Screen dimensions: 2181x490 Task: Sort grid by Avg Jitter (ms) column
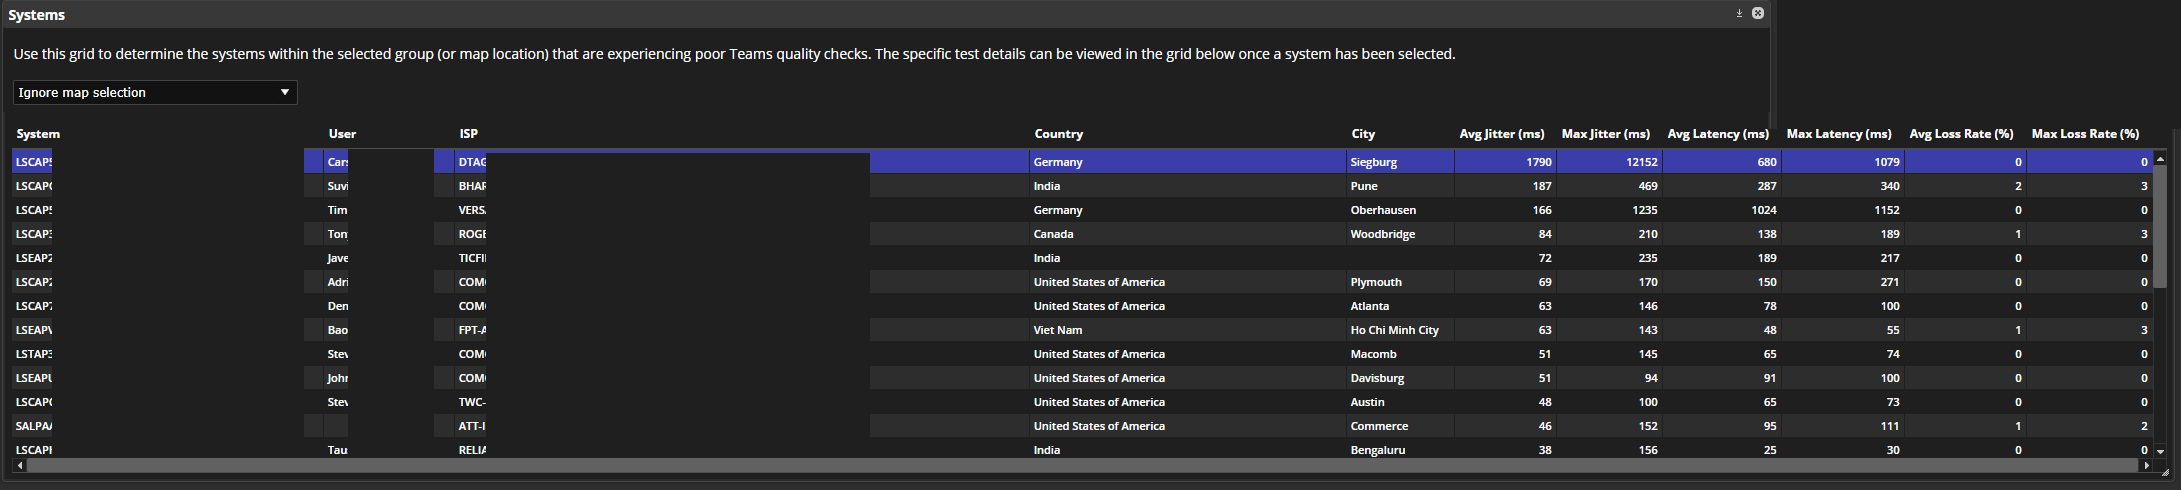pyautogui.click(x=1501, y=134)
